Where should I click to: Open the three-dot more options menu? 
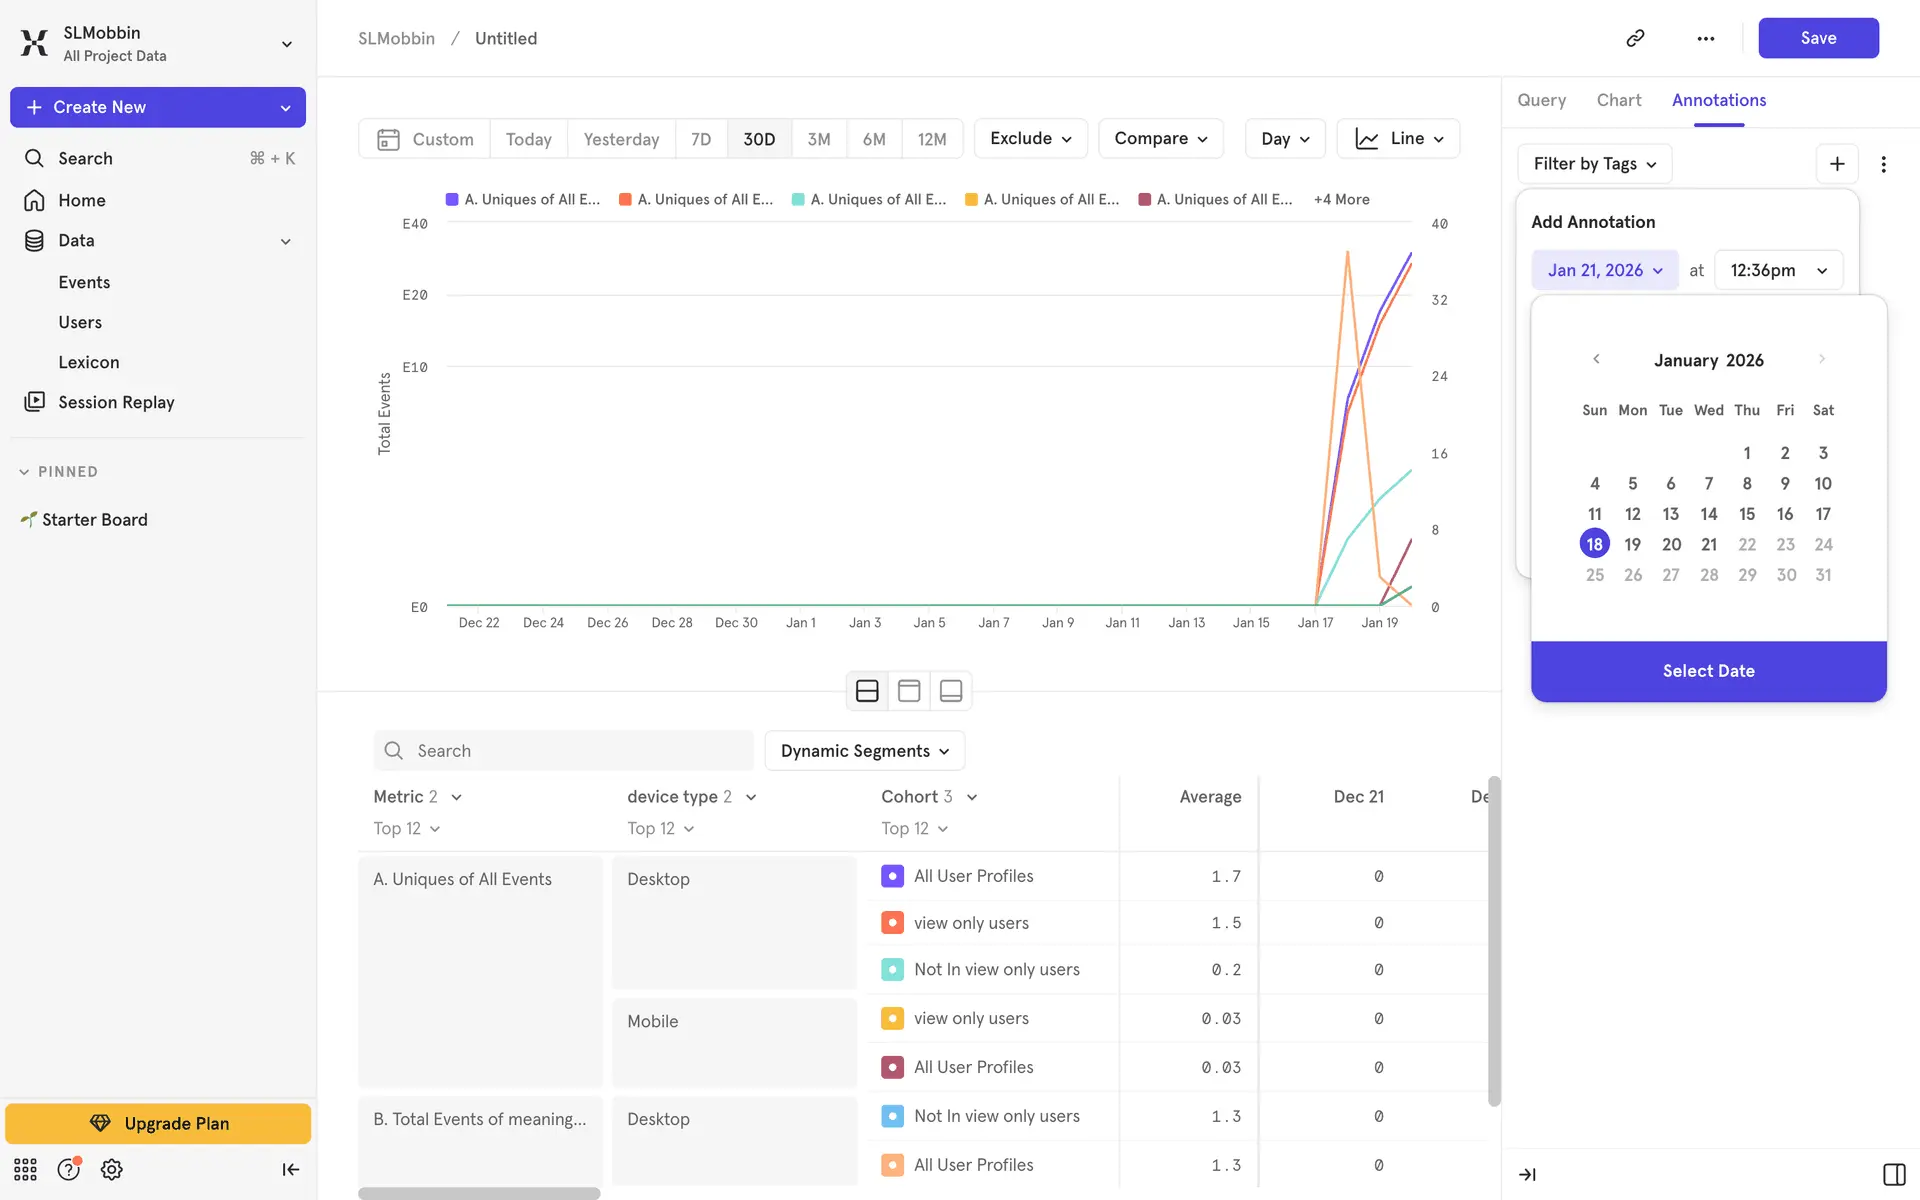coord(1705,38)
